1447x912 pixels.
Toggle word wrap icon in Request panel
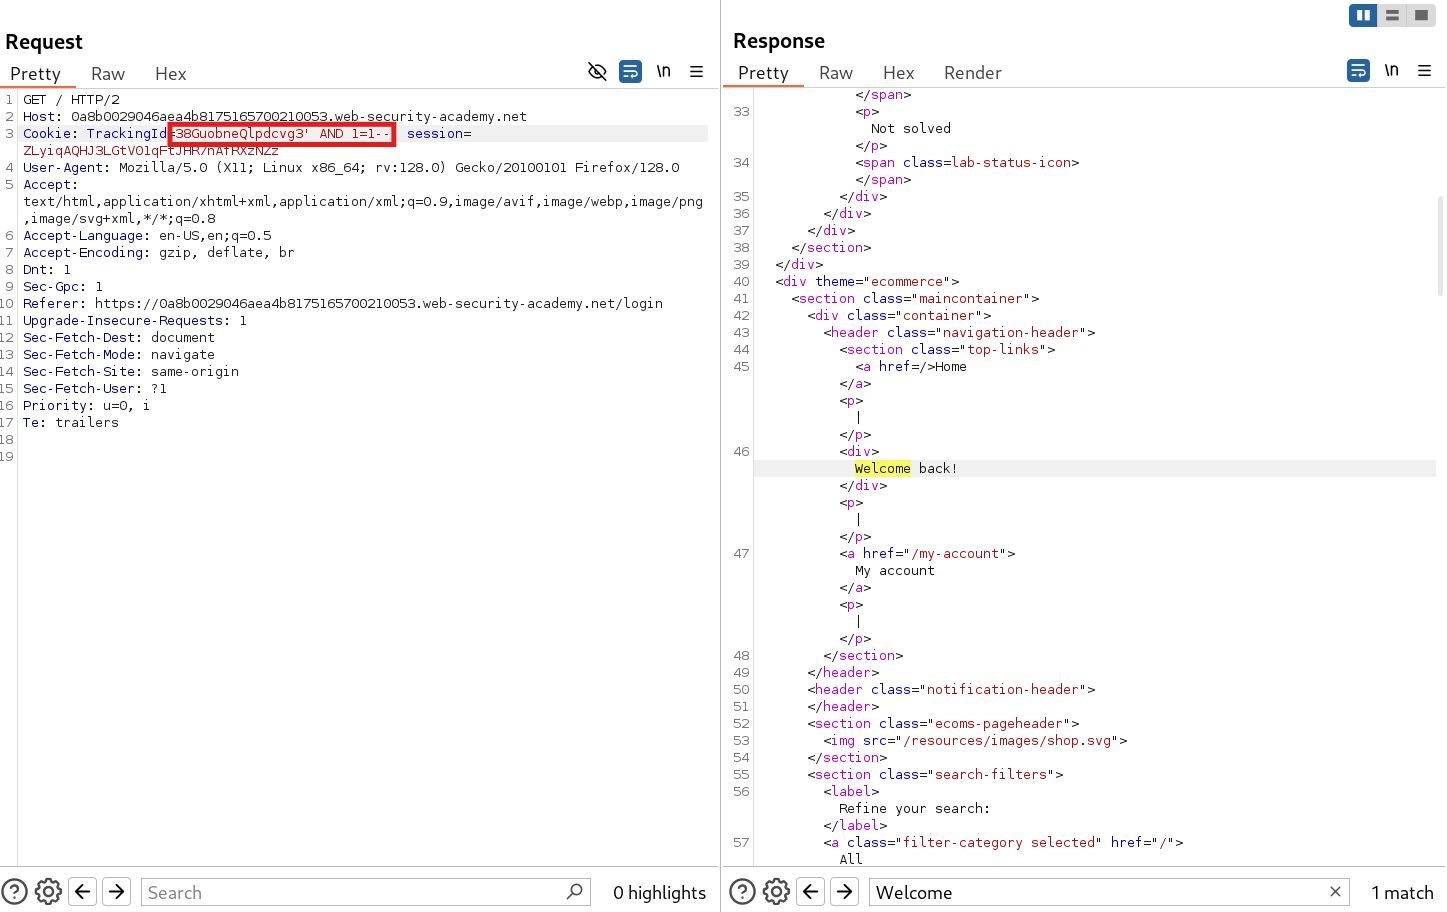(631, 72)
